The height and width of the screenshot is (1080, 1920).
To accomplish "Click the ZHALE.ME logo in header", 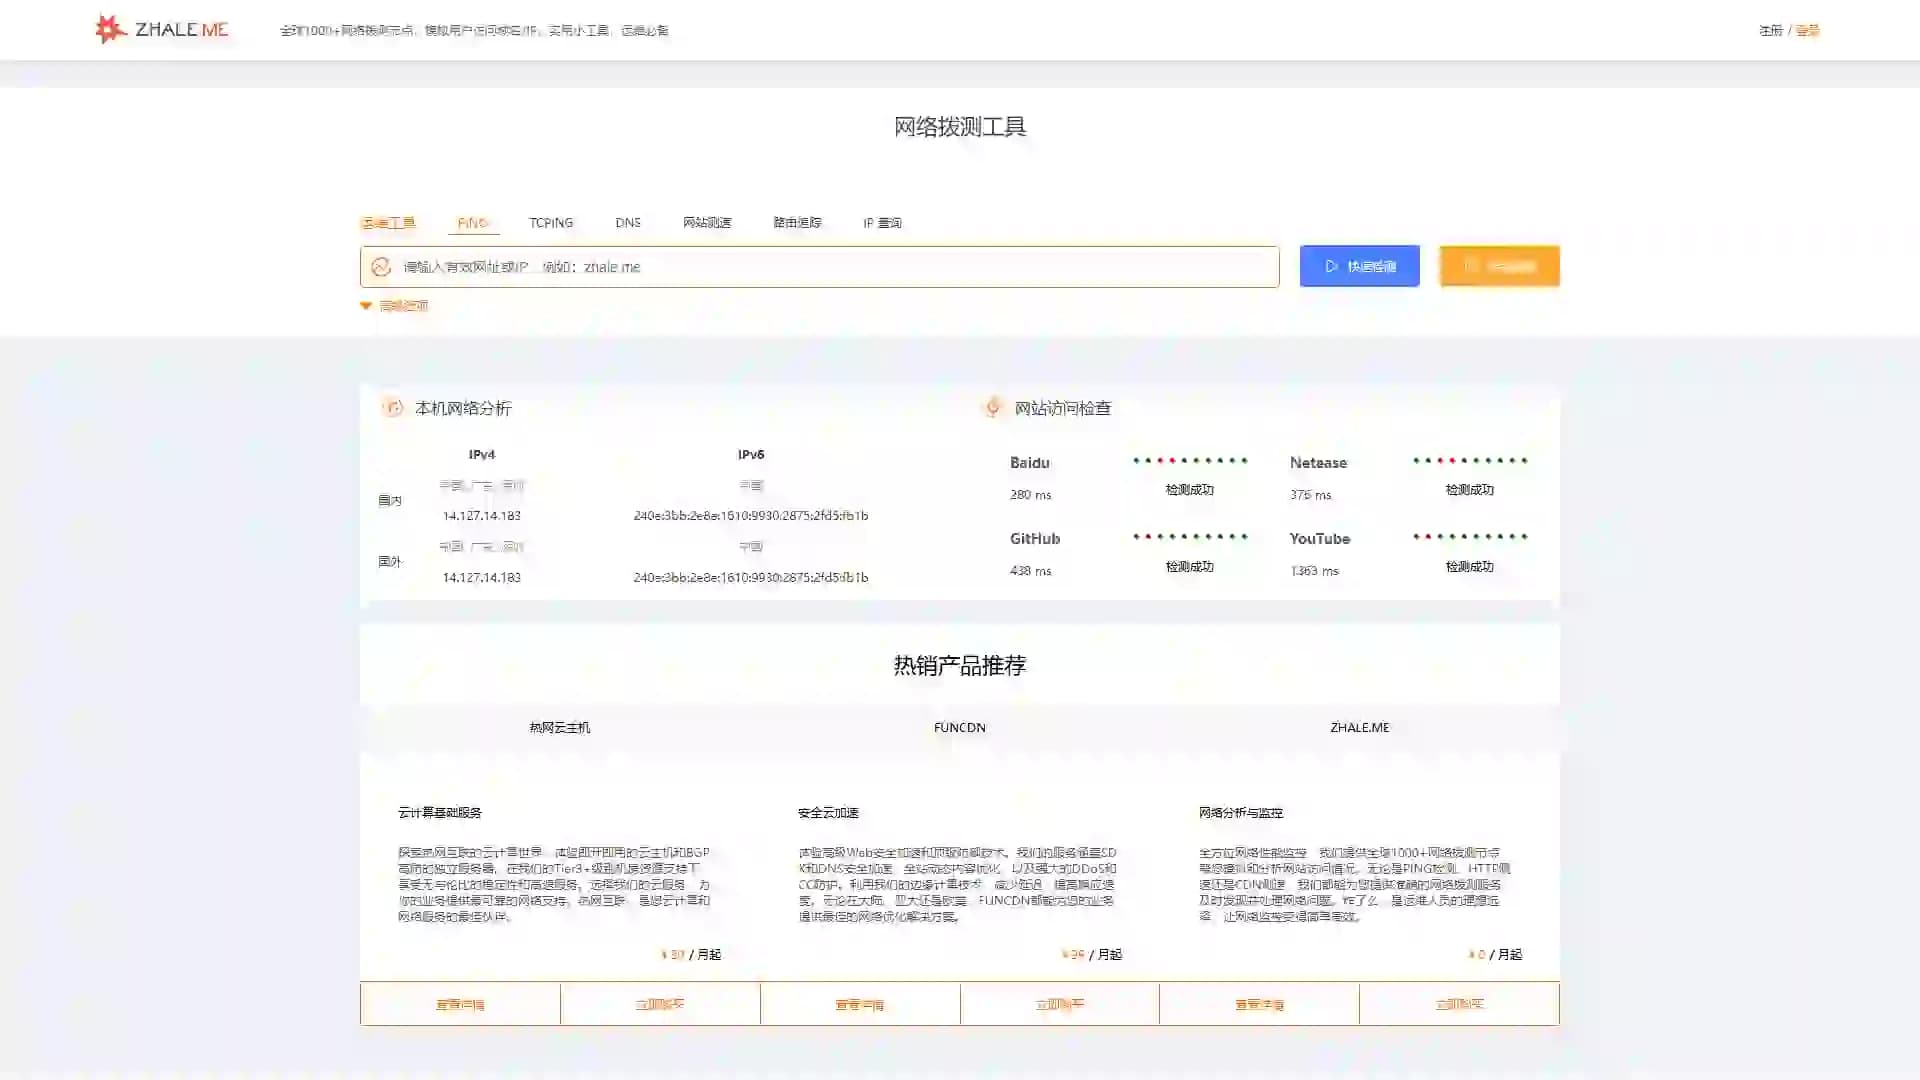I will (161, 29).
